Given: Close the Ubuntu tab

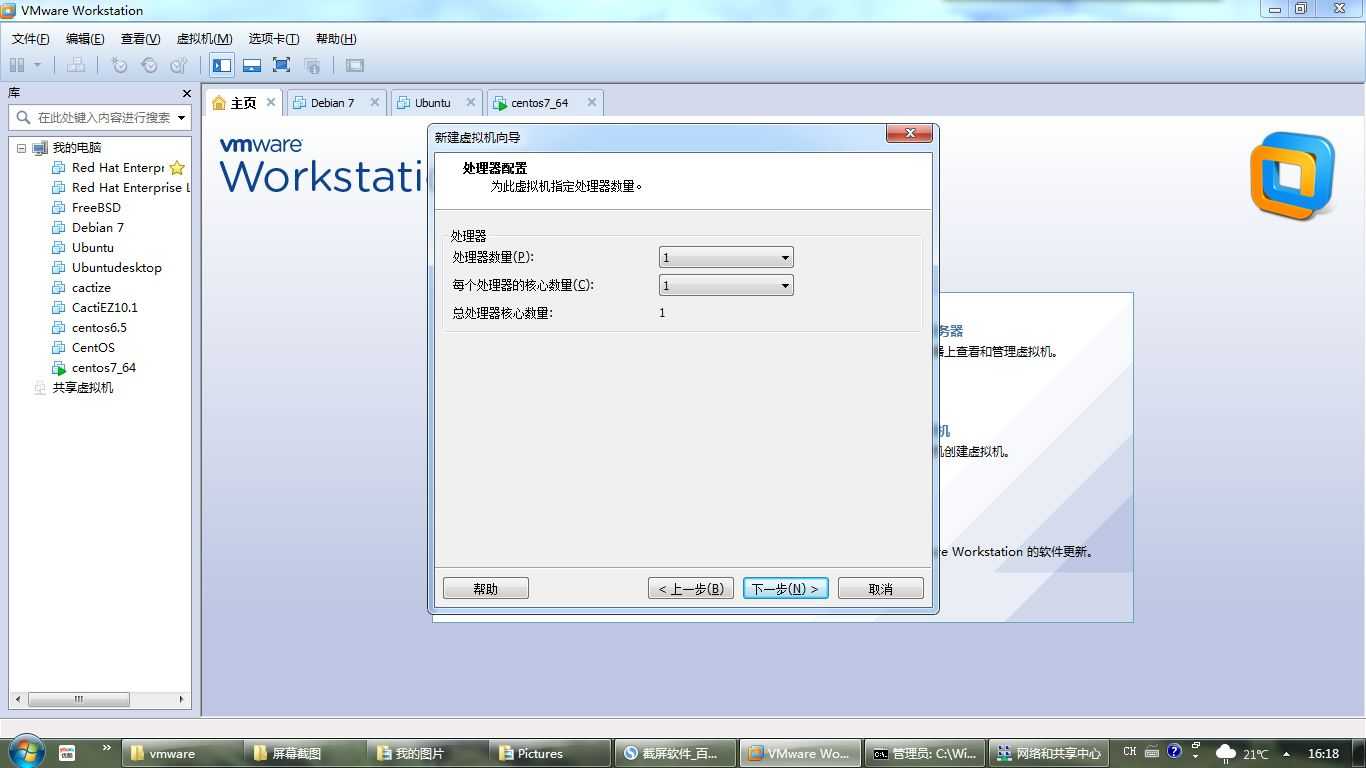Looking at the screenshot, I should (x=471, y=102).
